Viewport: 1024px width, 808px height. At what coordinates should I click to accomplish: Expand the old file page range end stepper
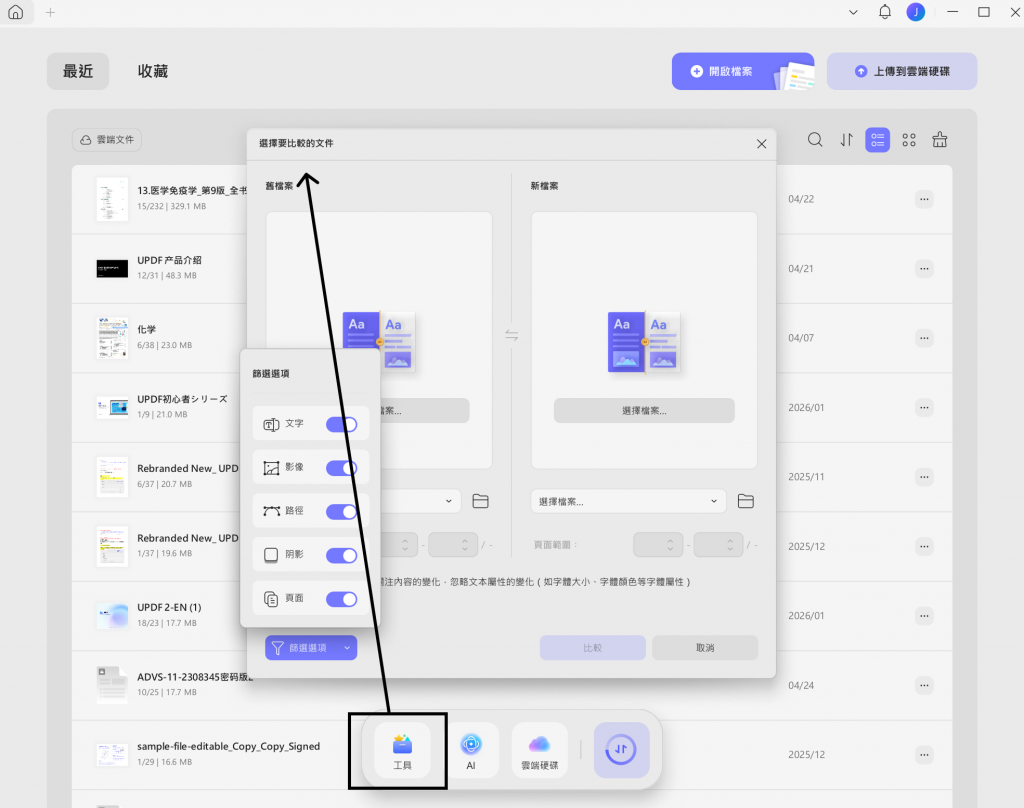[464, 545]
